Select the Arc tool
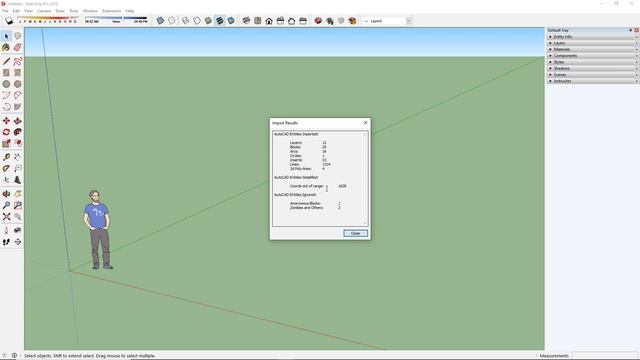This screenshot has width=640, height=360. click(6, 96)
